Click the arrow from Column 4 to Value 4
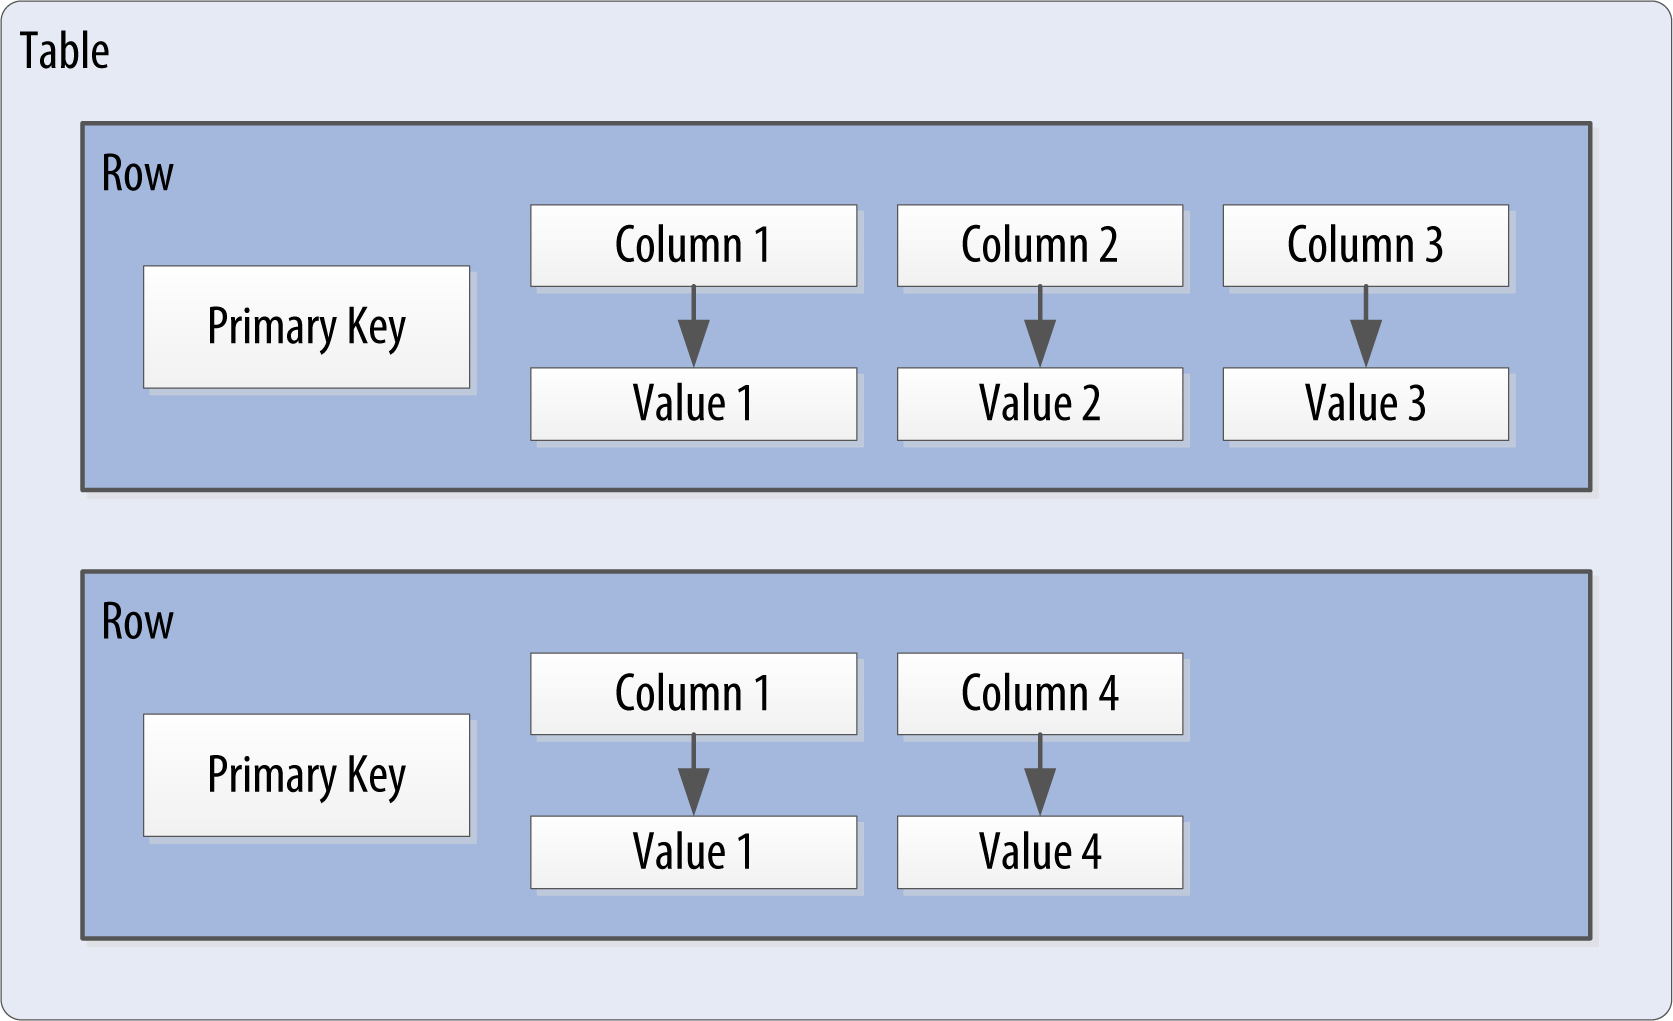This screenshot has width=1673, height=1021. pyautogui.click(x=1040, y=778)
